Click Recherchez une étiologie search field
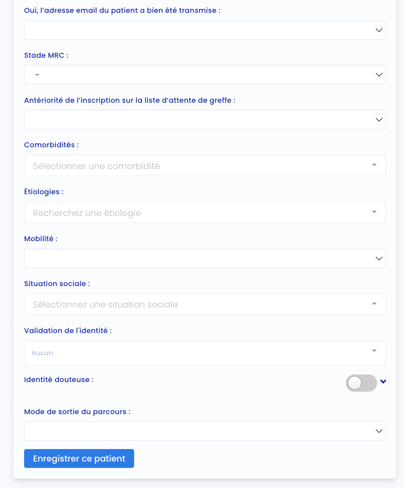This screenshot has width=404, height=488. tap(205, 213)
